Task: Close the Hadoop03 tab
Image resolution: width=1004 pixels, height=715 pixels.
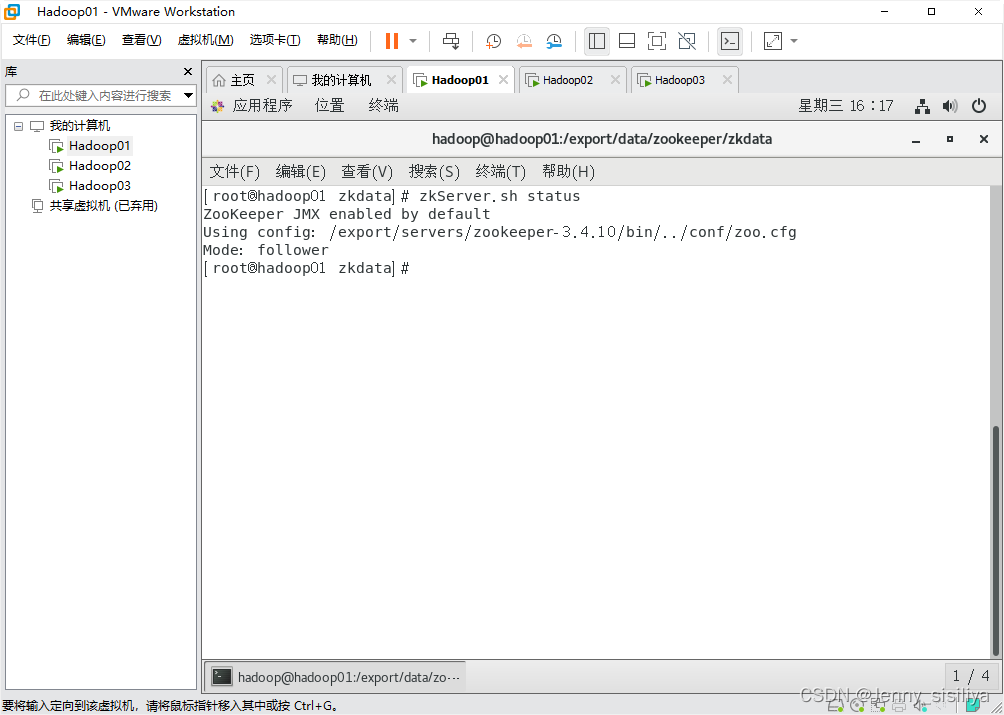Action: (727, 79)
